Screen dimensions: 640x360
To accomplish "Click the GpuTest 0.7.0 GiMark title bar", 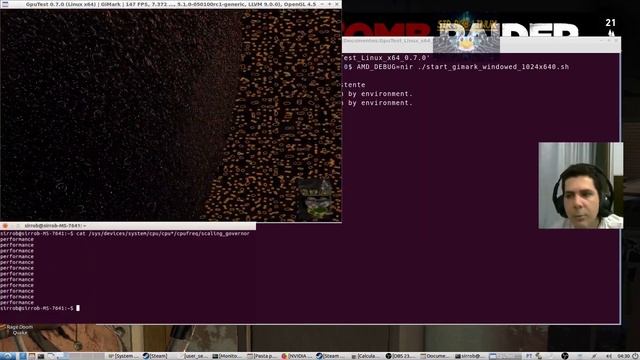I will click(x=171, y=4).
